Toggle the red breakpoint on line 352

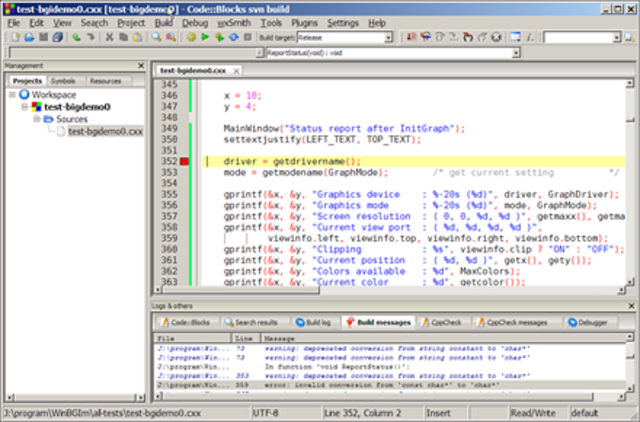[184, 161]
